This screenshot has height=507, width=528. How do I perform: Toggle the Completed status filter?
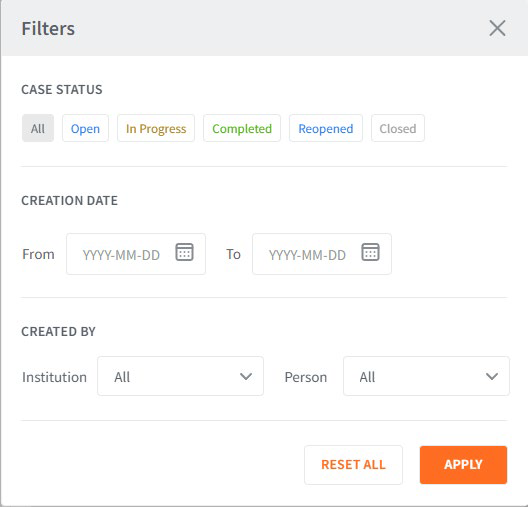pos(242,128)
